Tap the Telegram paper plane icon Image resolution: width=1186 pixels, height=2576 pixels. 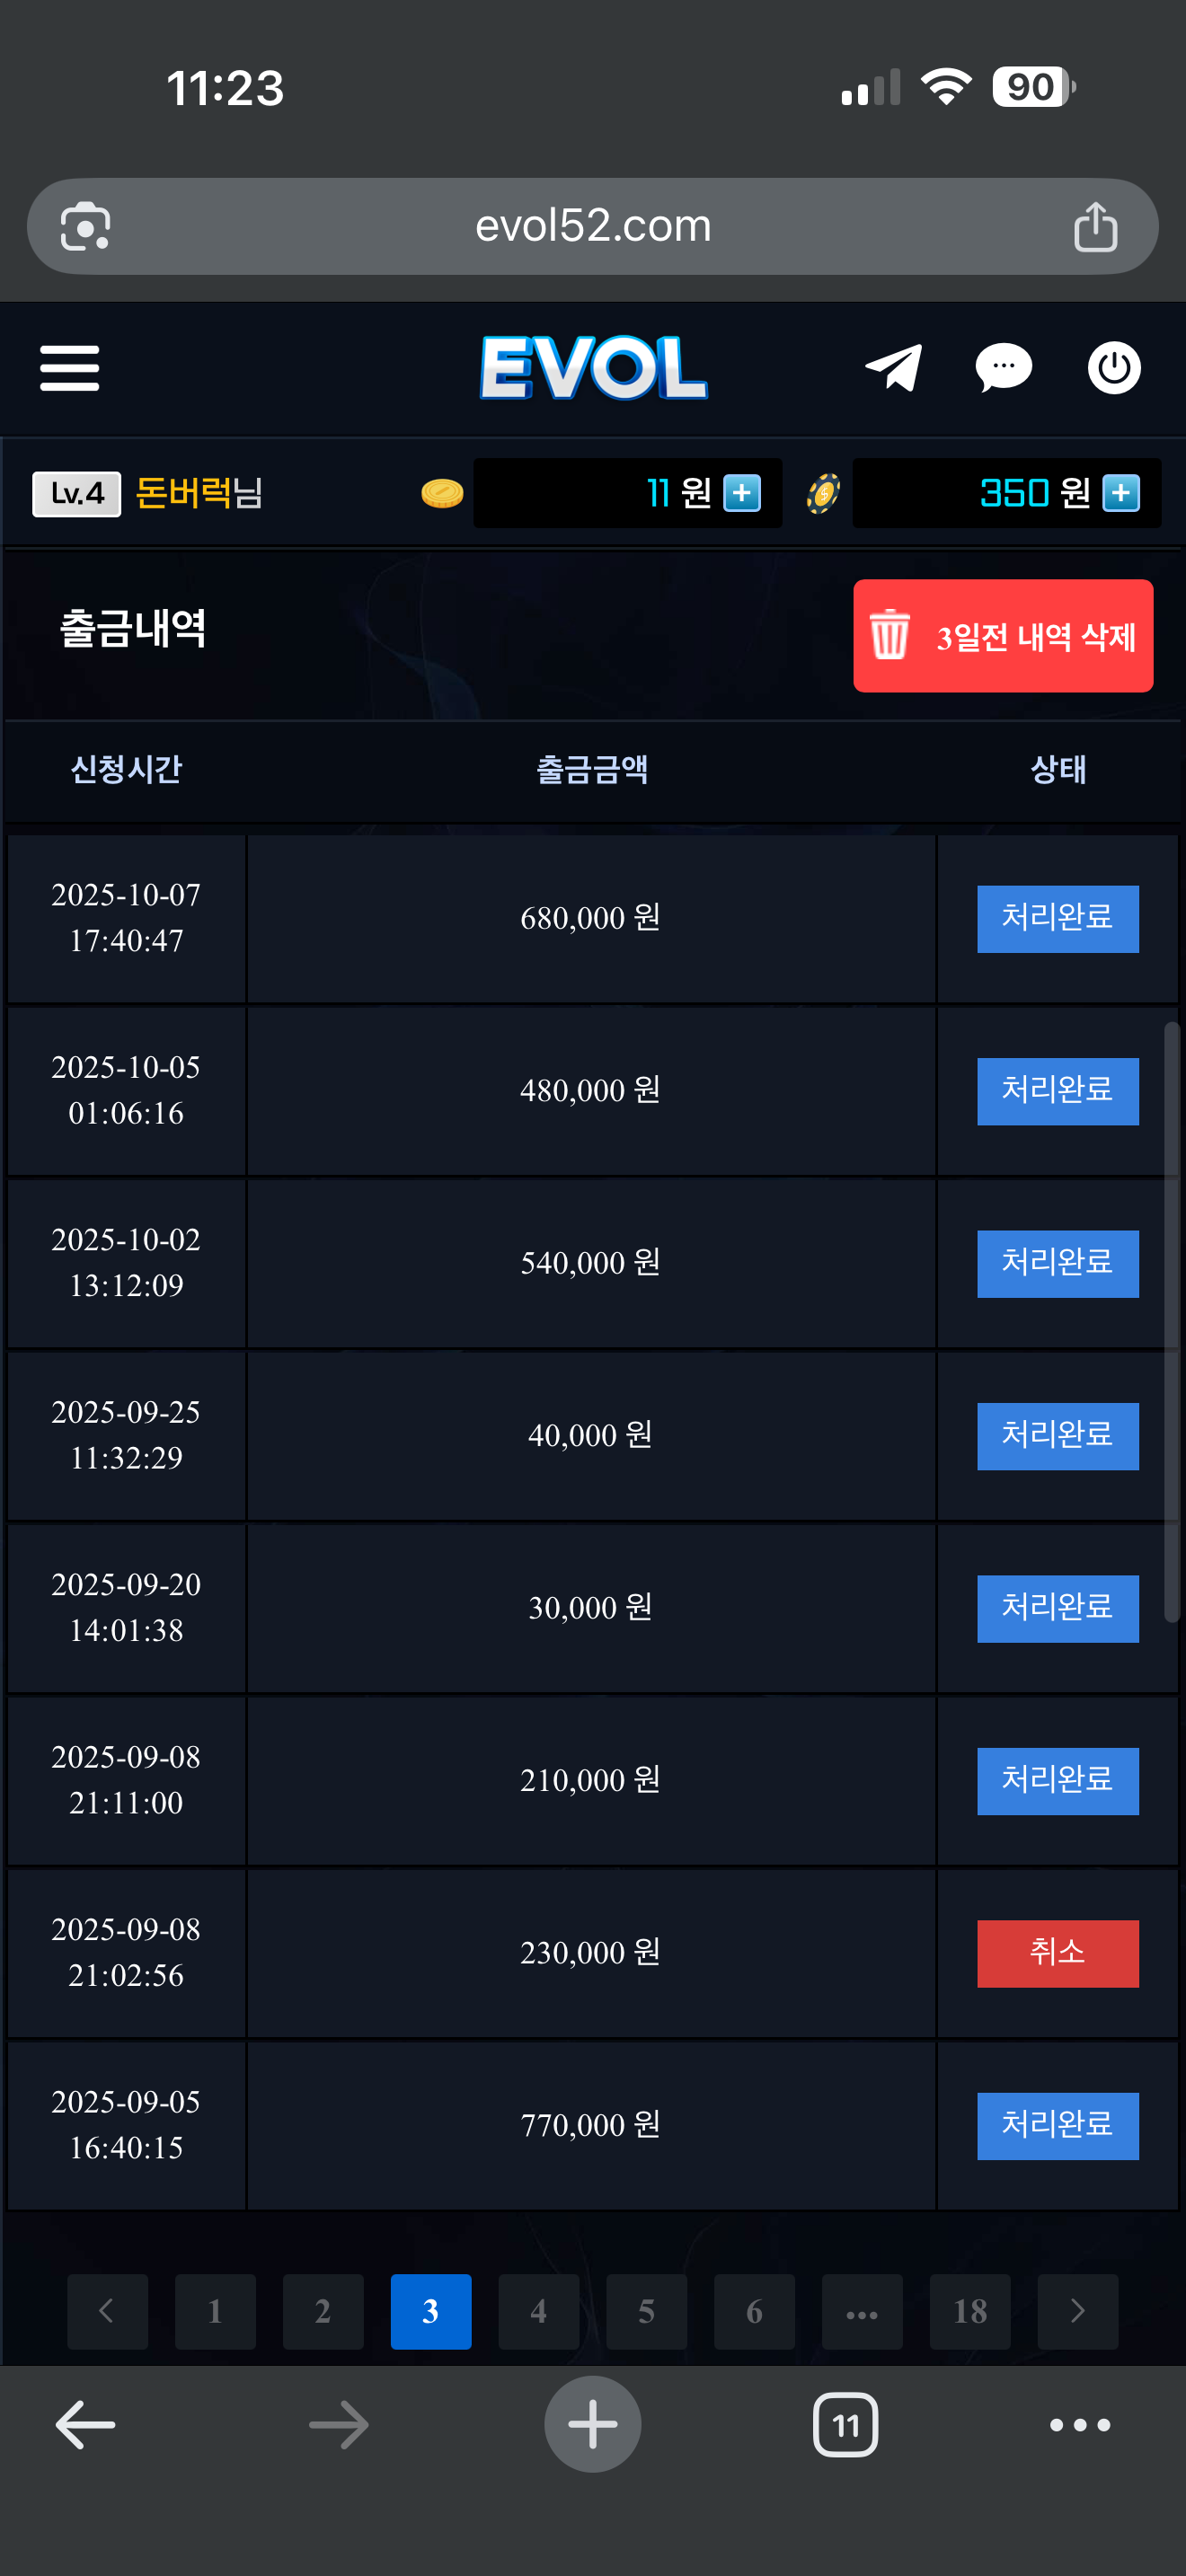893,368
